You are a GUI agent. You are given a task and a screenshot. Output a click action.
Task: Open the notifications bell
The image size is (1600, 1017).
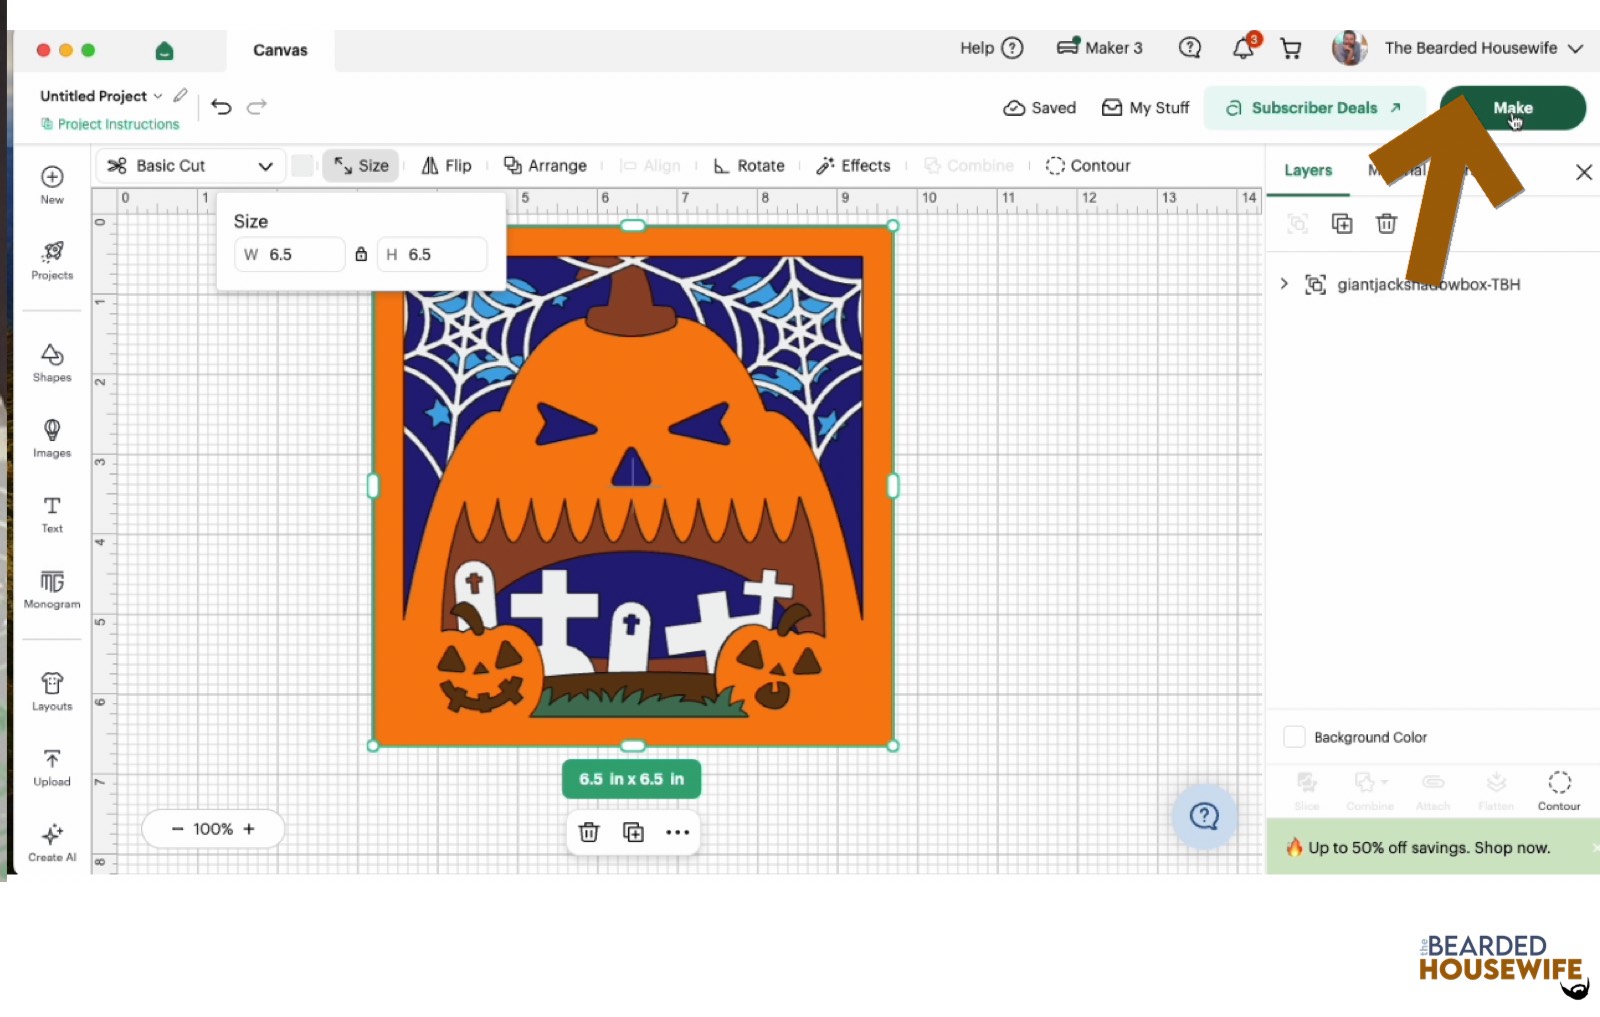pos(1244,48)
